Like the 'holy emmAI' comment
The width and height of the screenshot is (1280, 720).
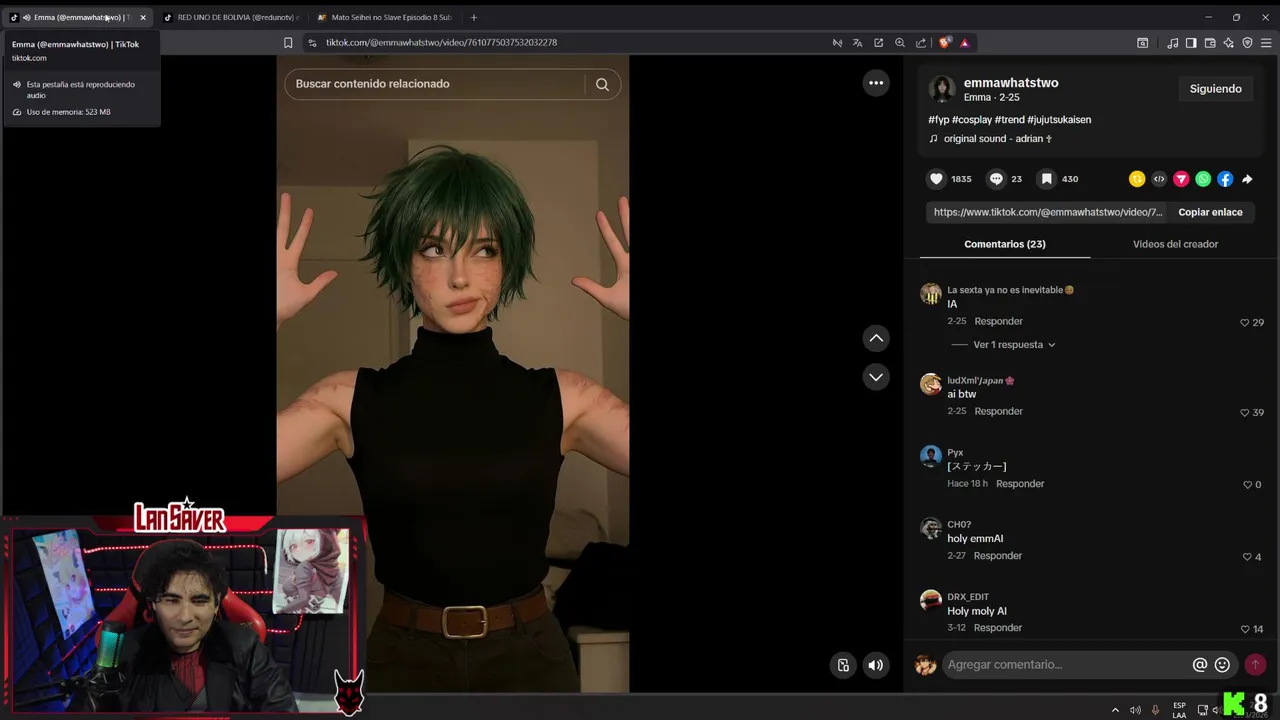click(1247, 556)
